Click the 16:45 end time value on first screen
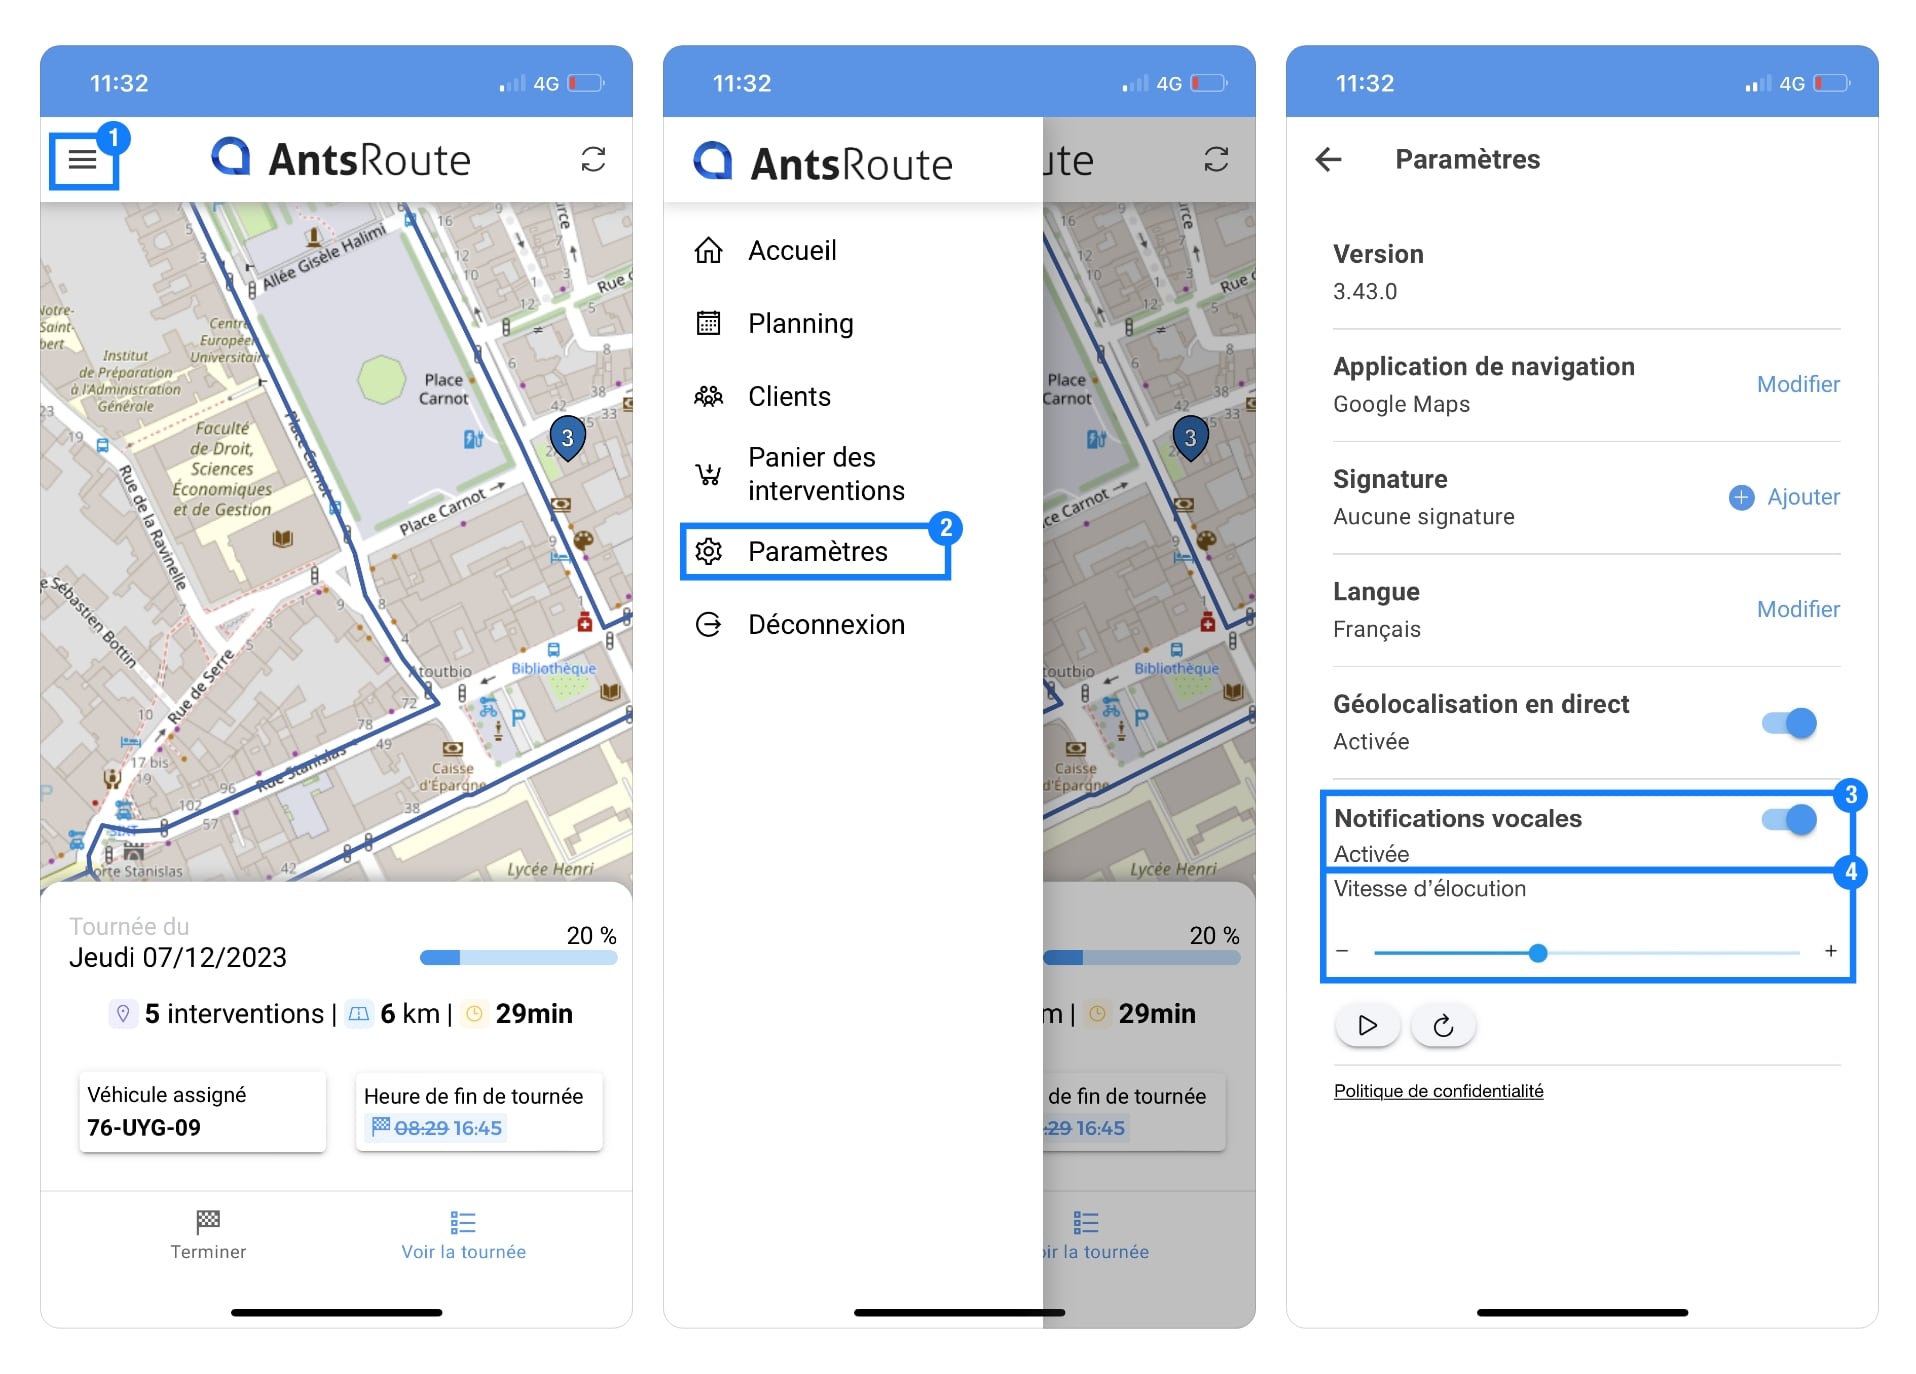 coord(478,1128)
